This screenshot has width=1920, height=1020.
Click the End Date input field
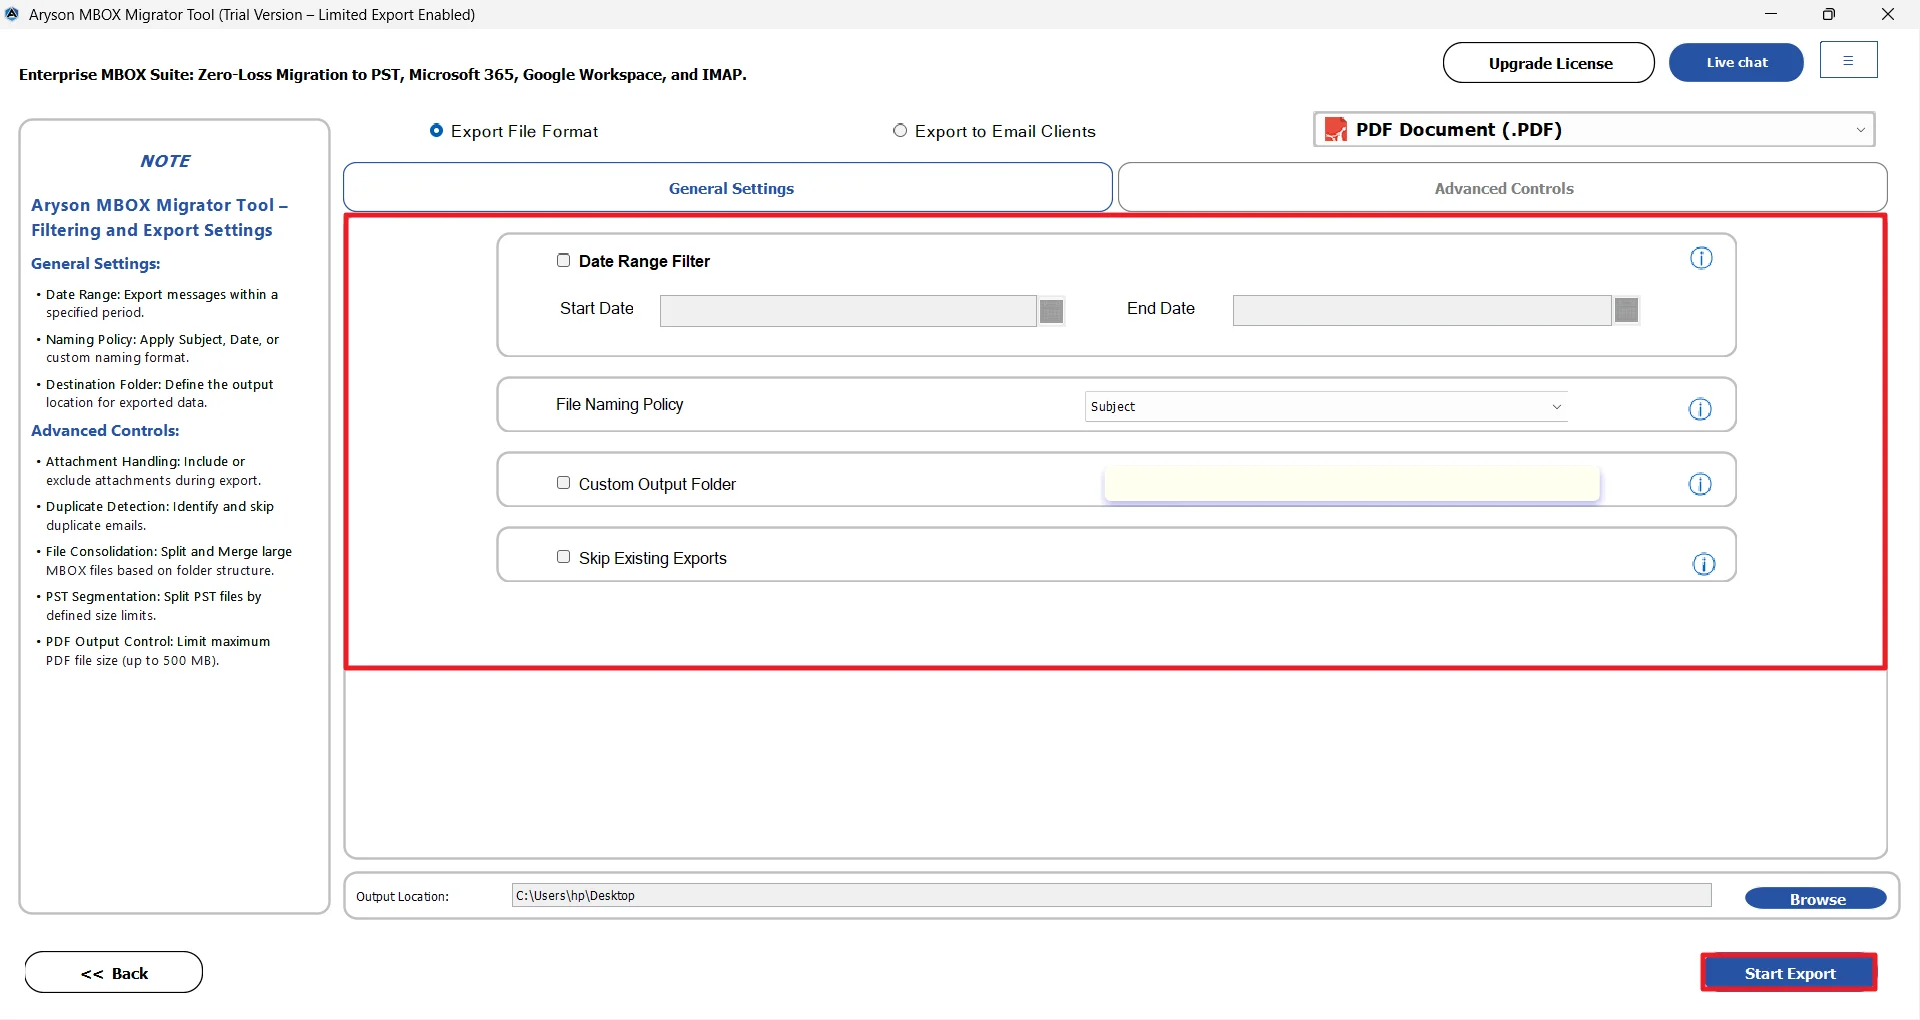(x=1422, y=310)
